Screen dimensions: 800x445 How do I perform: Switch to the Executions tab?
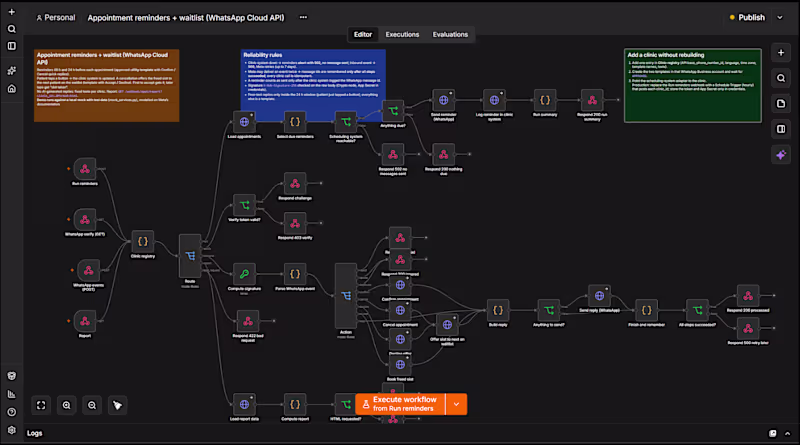[x=402, y=34]
